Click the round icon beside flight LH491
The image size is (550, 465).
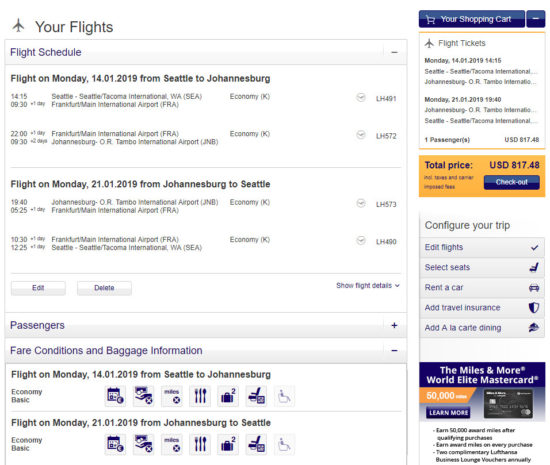click(361, 97)
